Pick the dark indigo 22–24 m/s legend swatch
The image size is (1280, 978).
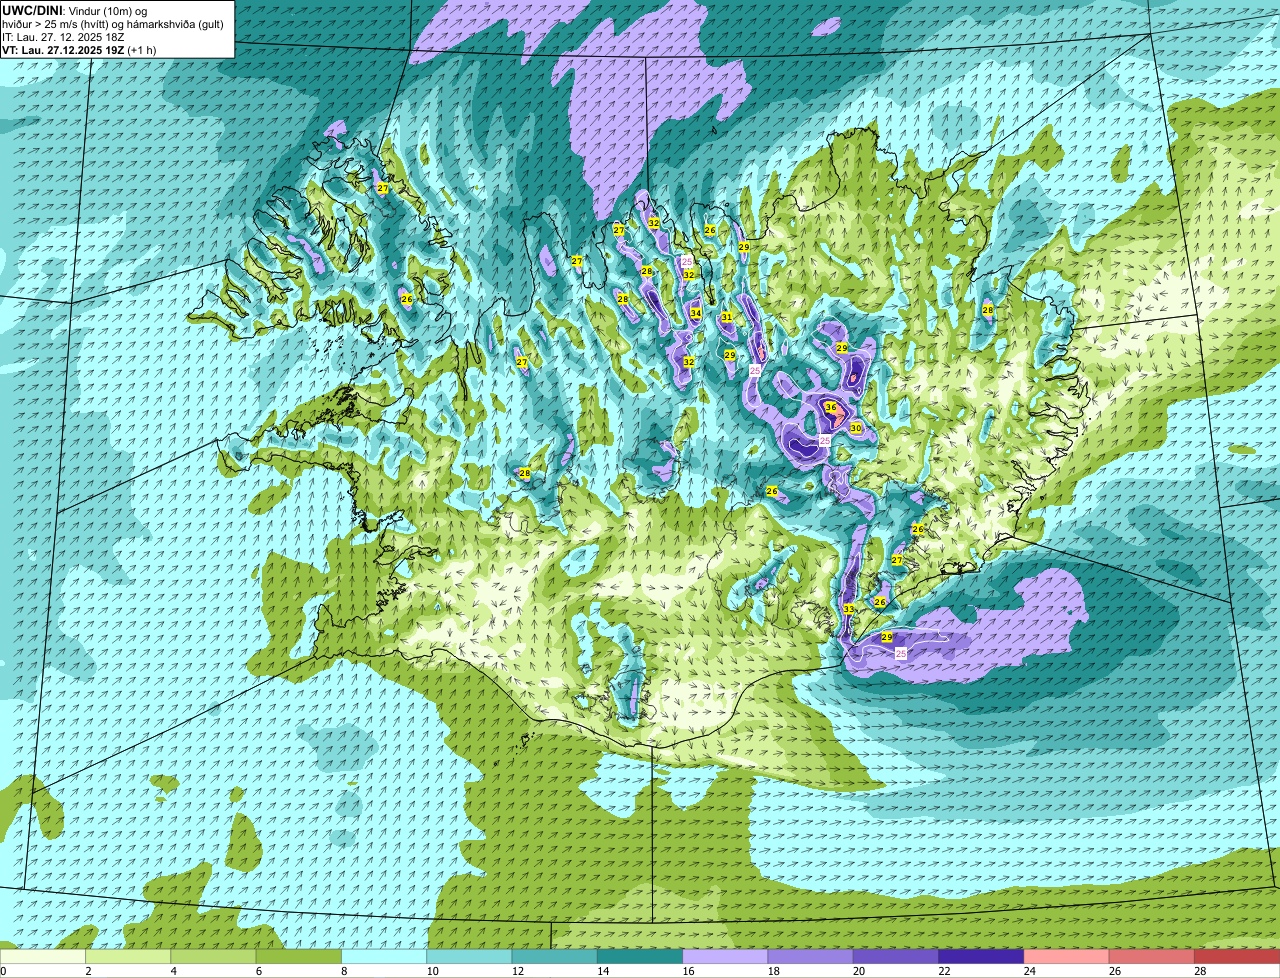click(x=981, y=956)
